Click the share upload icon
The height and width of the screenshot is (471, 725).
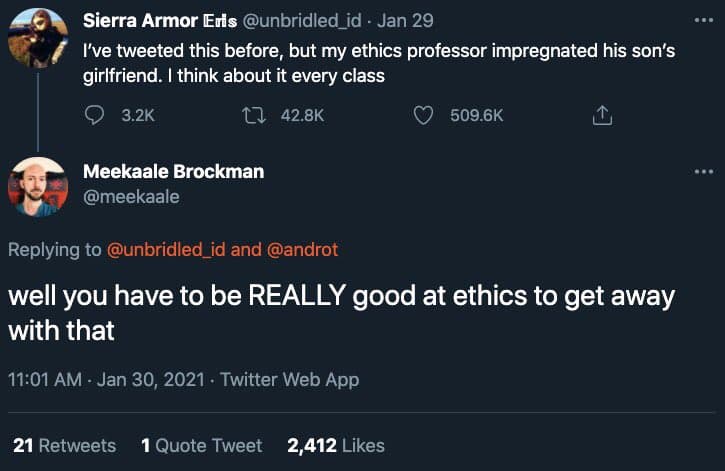[602, 116]
